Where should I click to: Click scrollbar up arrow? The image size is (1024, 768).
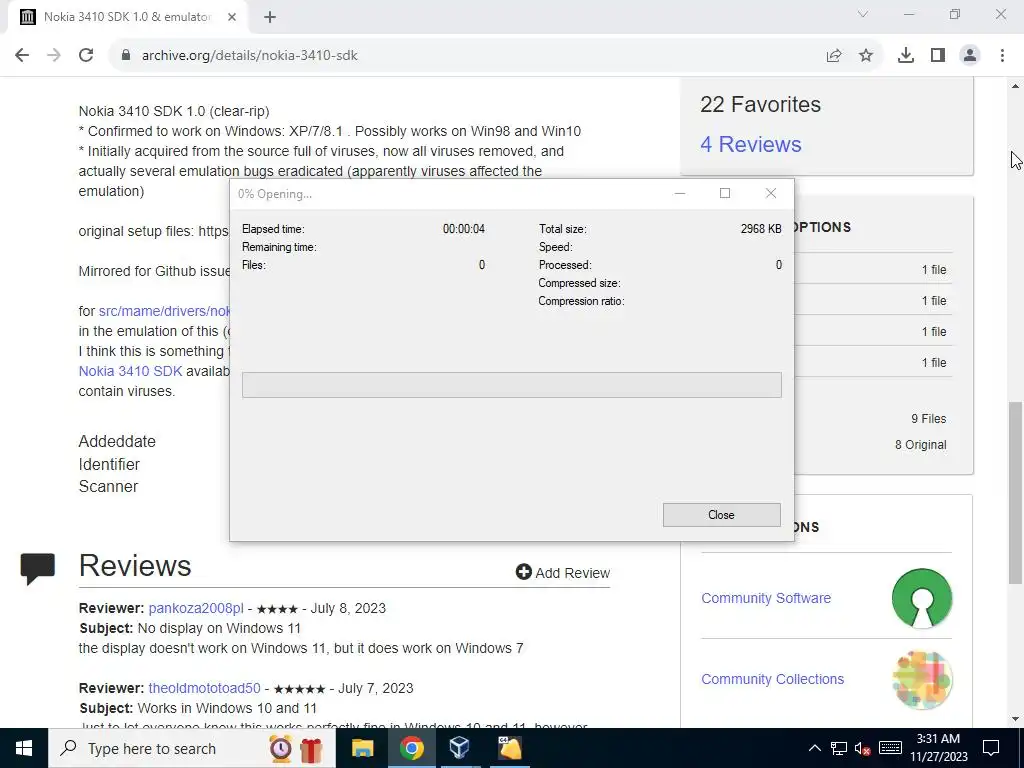(1015, 86)
